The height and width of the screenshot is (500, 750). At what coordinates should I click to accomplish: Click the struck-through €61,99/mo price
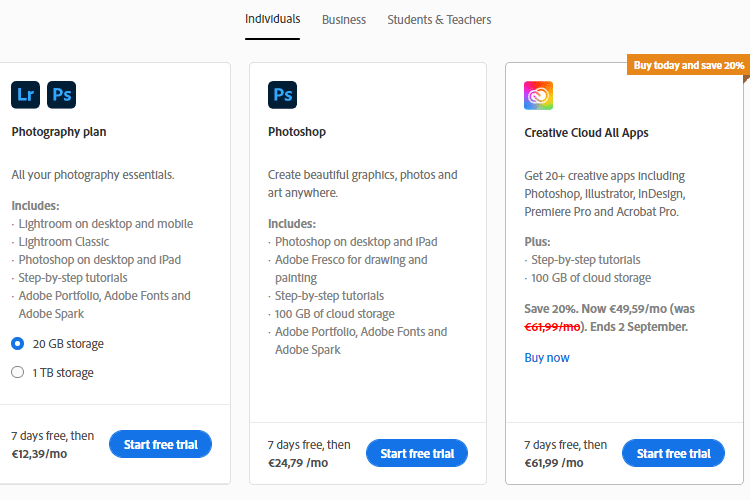coord(555,327)
